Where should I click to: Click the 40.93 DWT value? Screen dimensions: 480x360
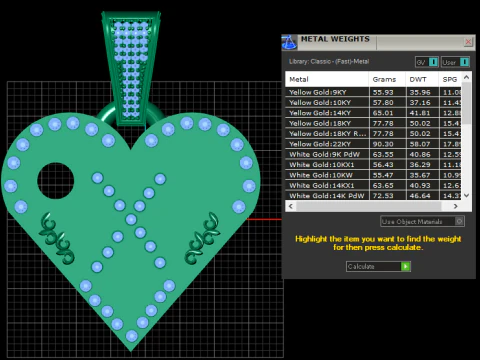pos(420,185)
